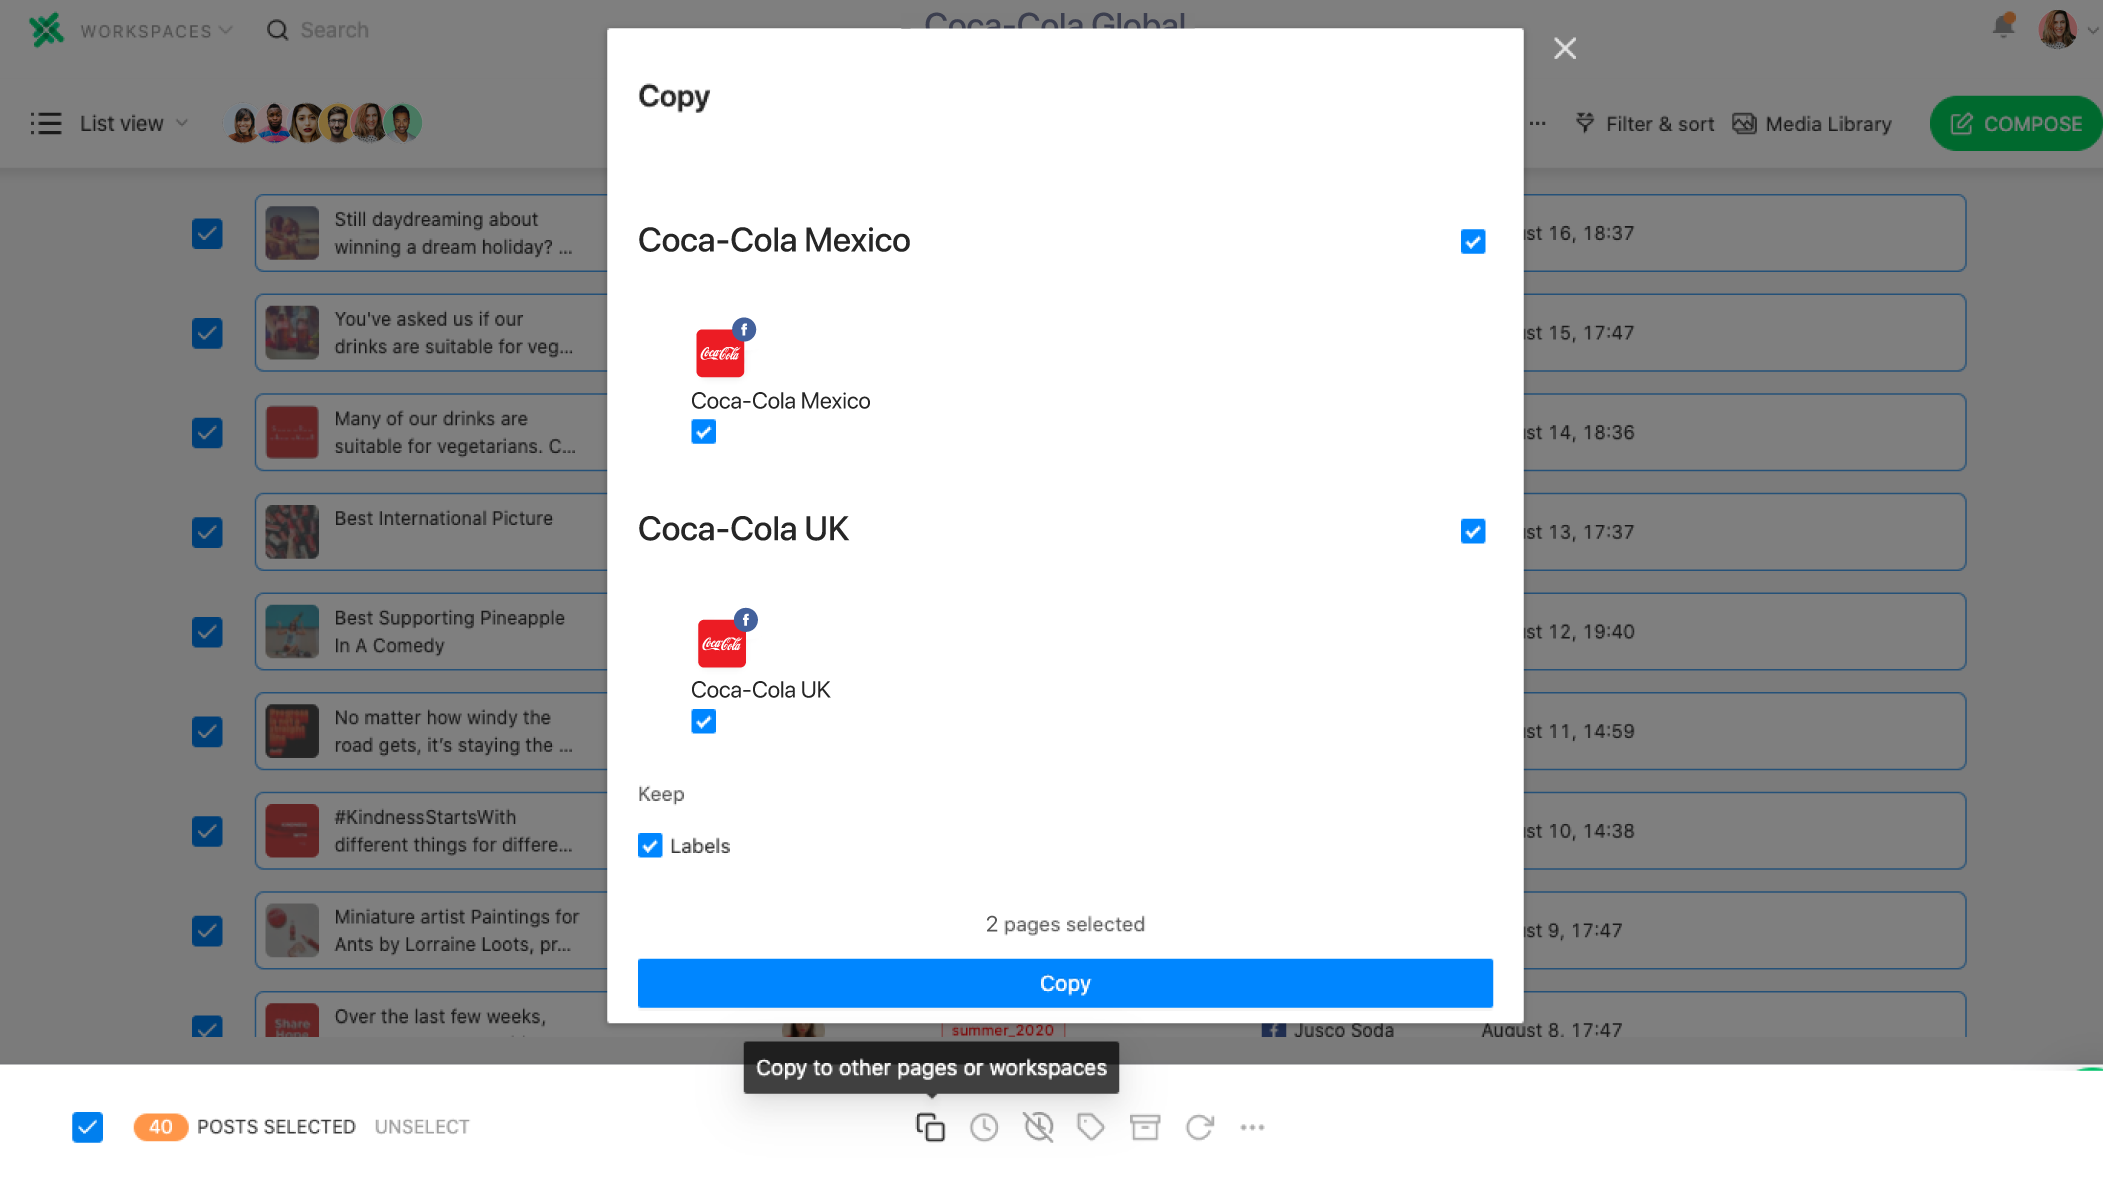Image resolution: width=2103 pixels, height=1200 pixels.
Task: Uncheck the '#KindnessStartsWith' post checkbox
Action: click(207, 831)
